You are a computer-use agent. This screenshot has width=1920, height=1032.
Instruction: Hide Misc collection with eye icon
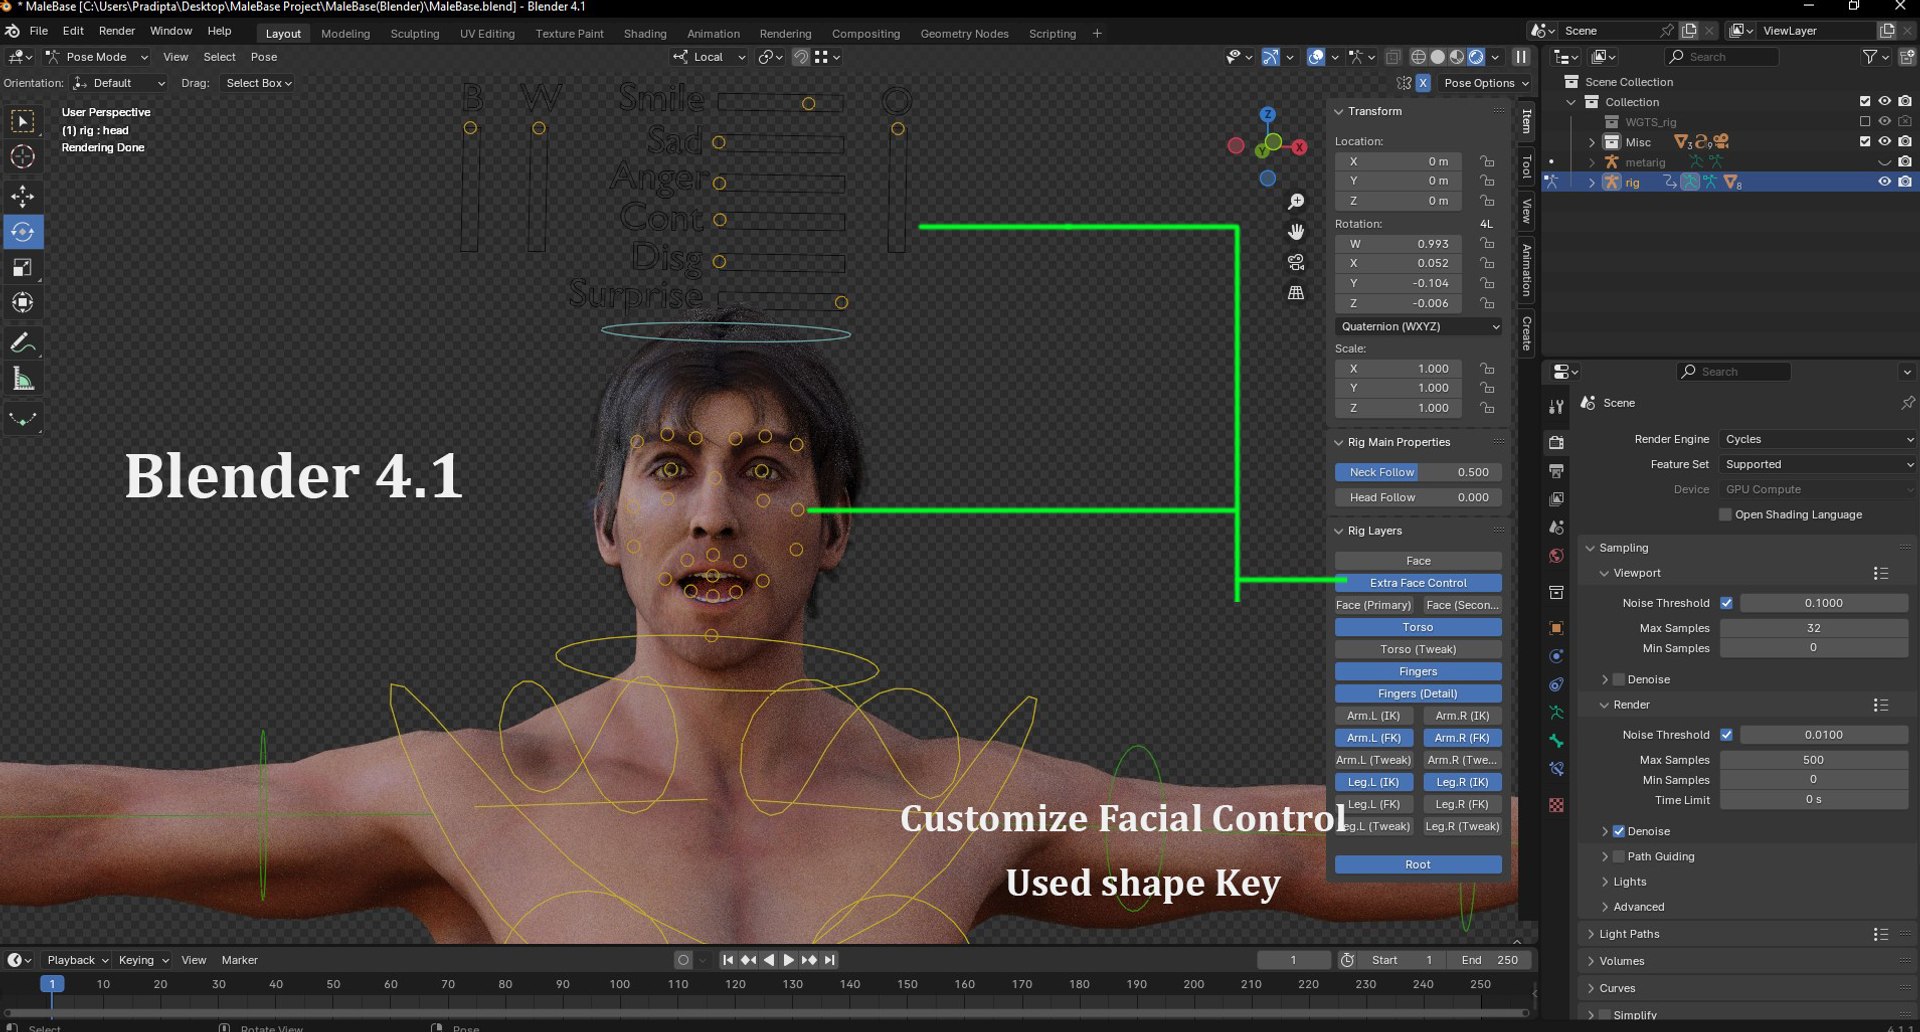click(1884, 142)
